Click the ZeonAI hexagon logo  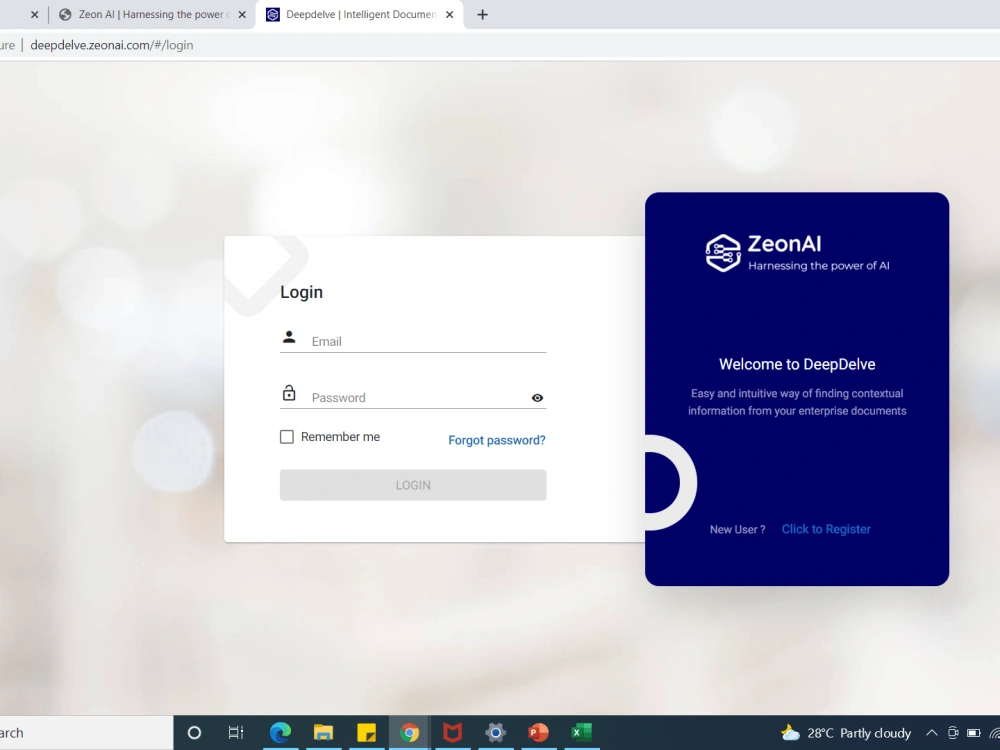(x=723, y=253)
